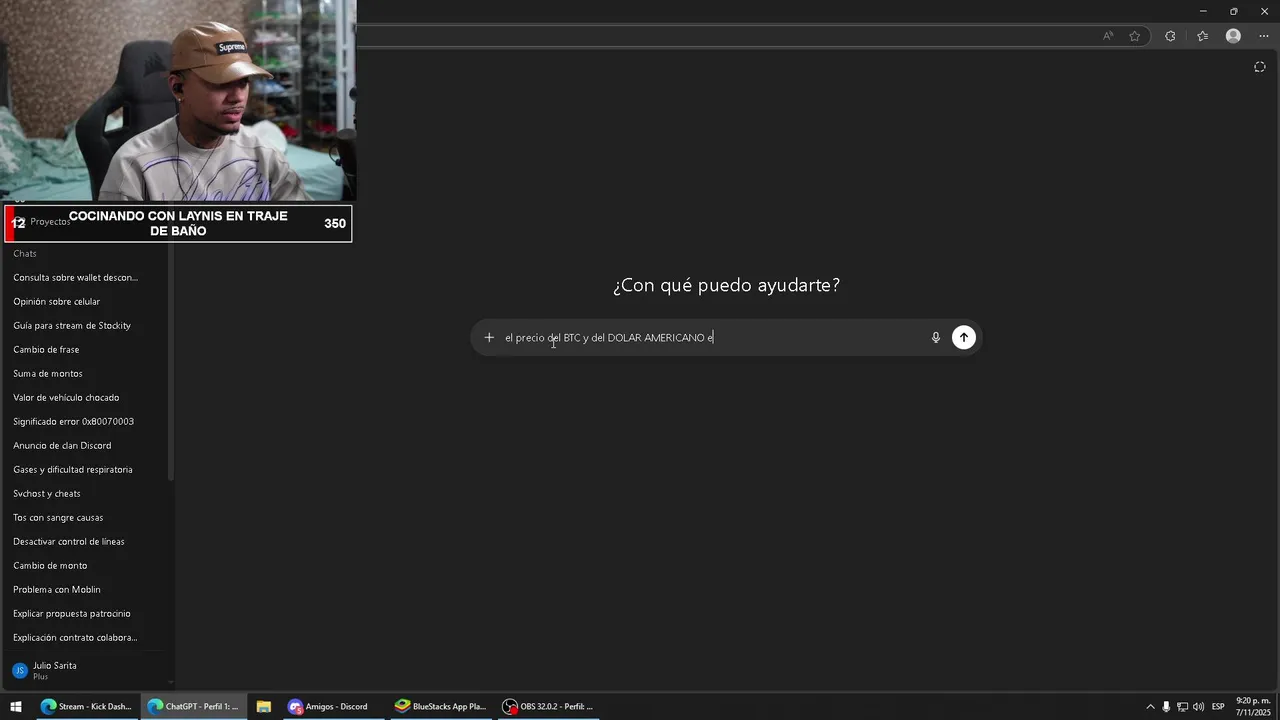
Task: Open the network tray icon
Action: (1182, 707)
